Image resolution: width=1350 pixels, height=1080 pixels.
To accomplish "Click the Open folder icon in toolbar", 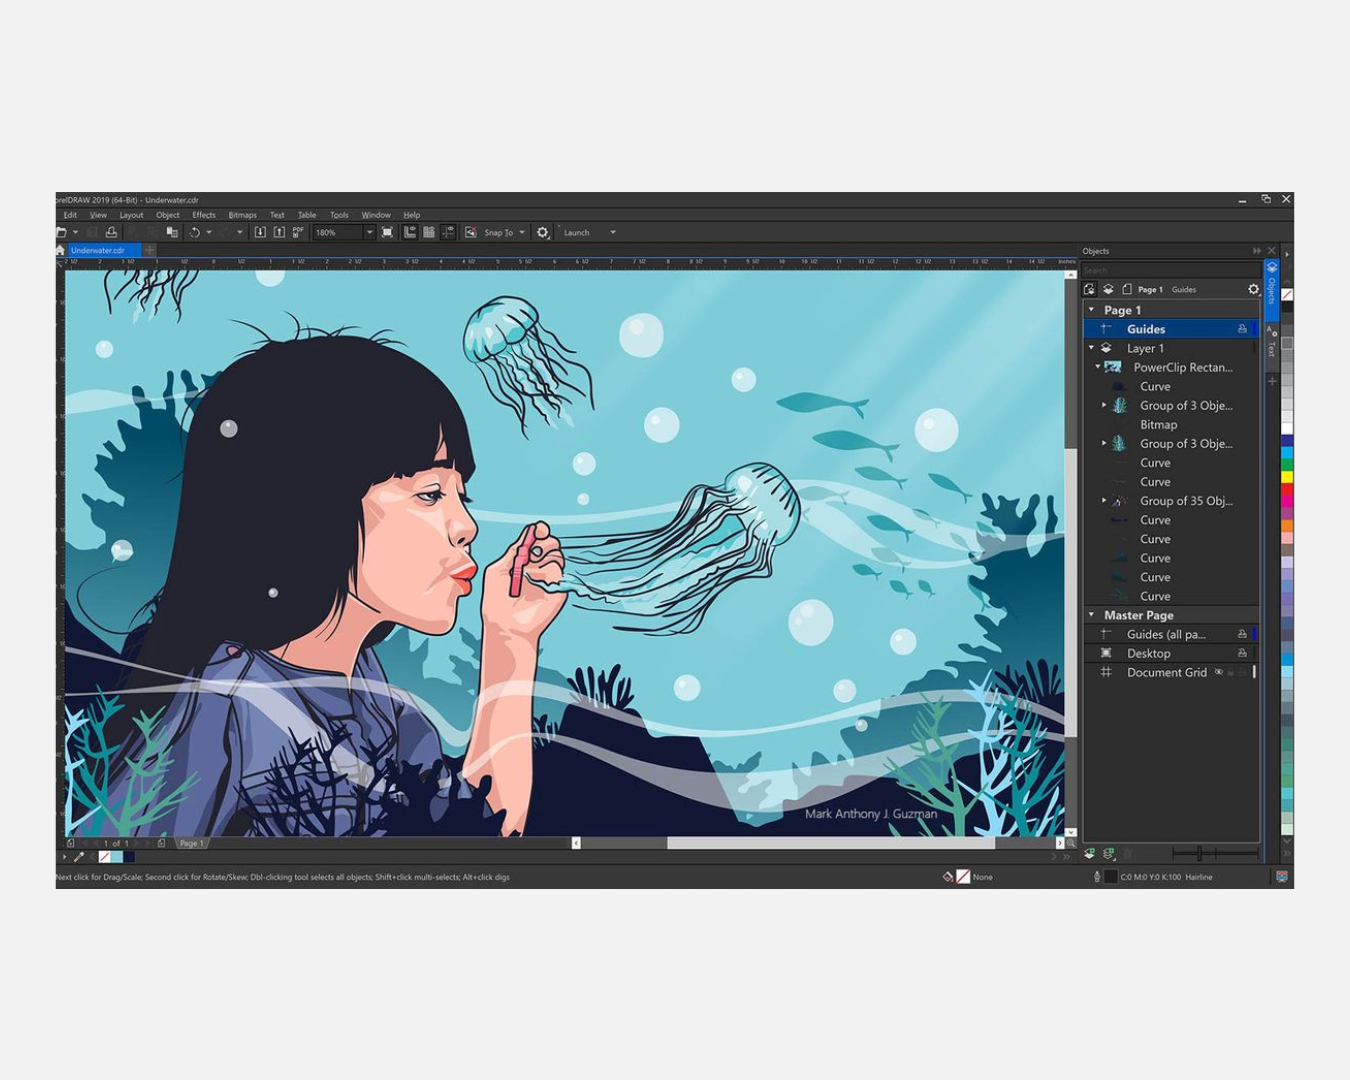I will (61, 232).
